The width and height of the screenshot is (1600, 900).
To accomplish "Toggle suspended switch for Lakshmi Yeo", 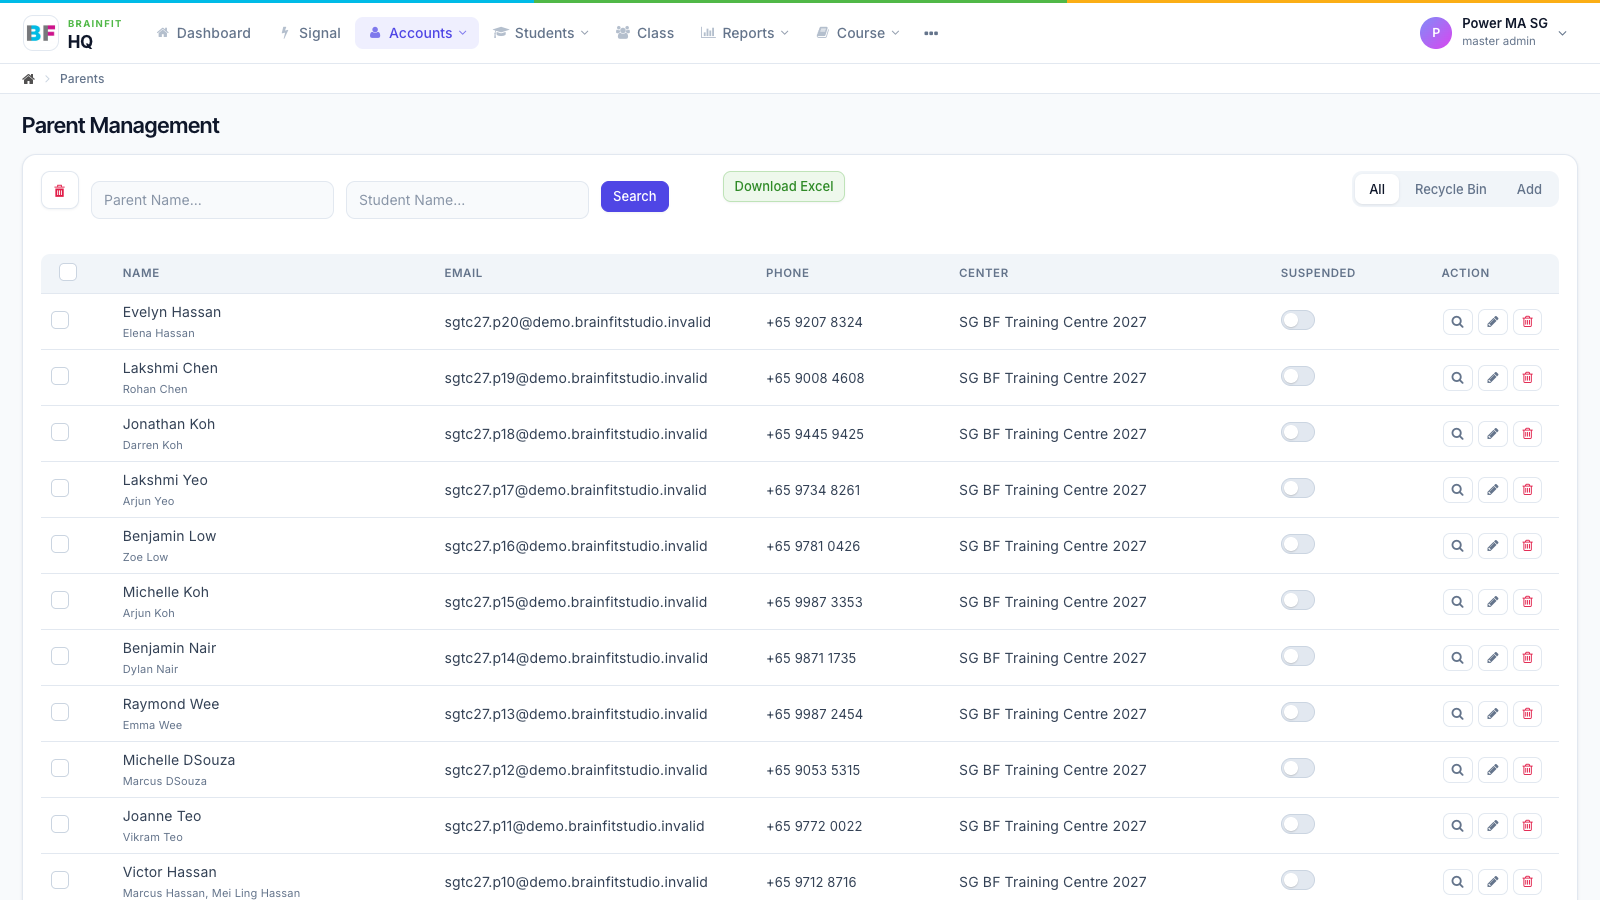I will pos(1297,488).
